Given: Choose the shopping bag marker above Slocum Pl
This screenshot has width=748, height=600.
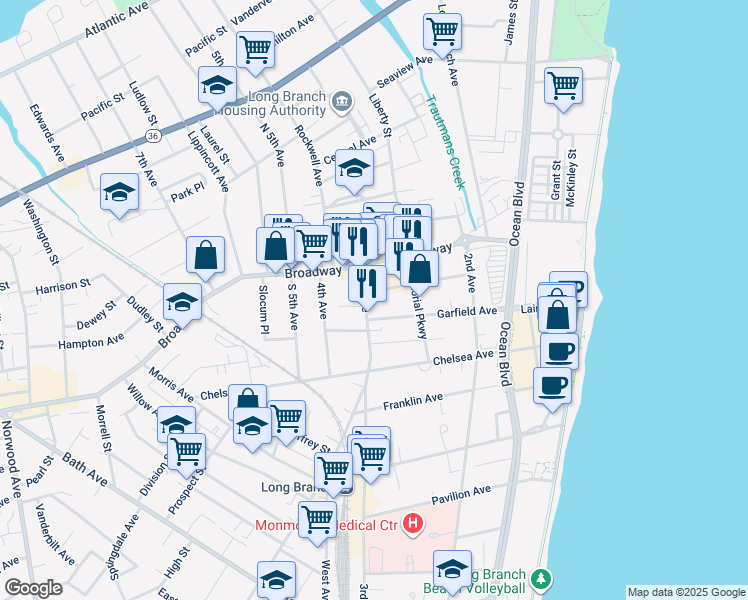Looking at the screenshot, I should [276, 248].
